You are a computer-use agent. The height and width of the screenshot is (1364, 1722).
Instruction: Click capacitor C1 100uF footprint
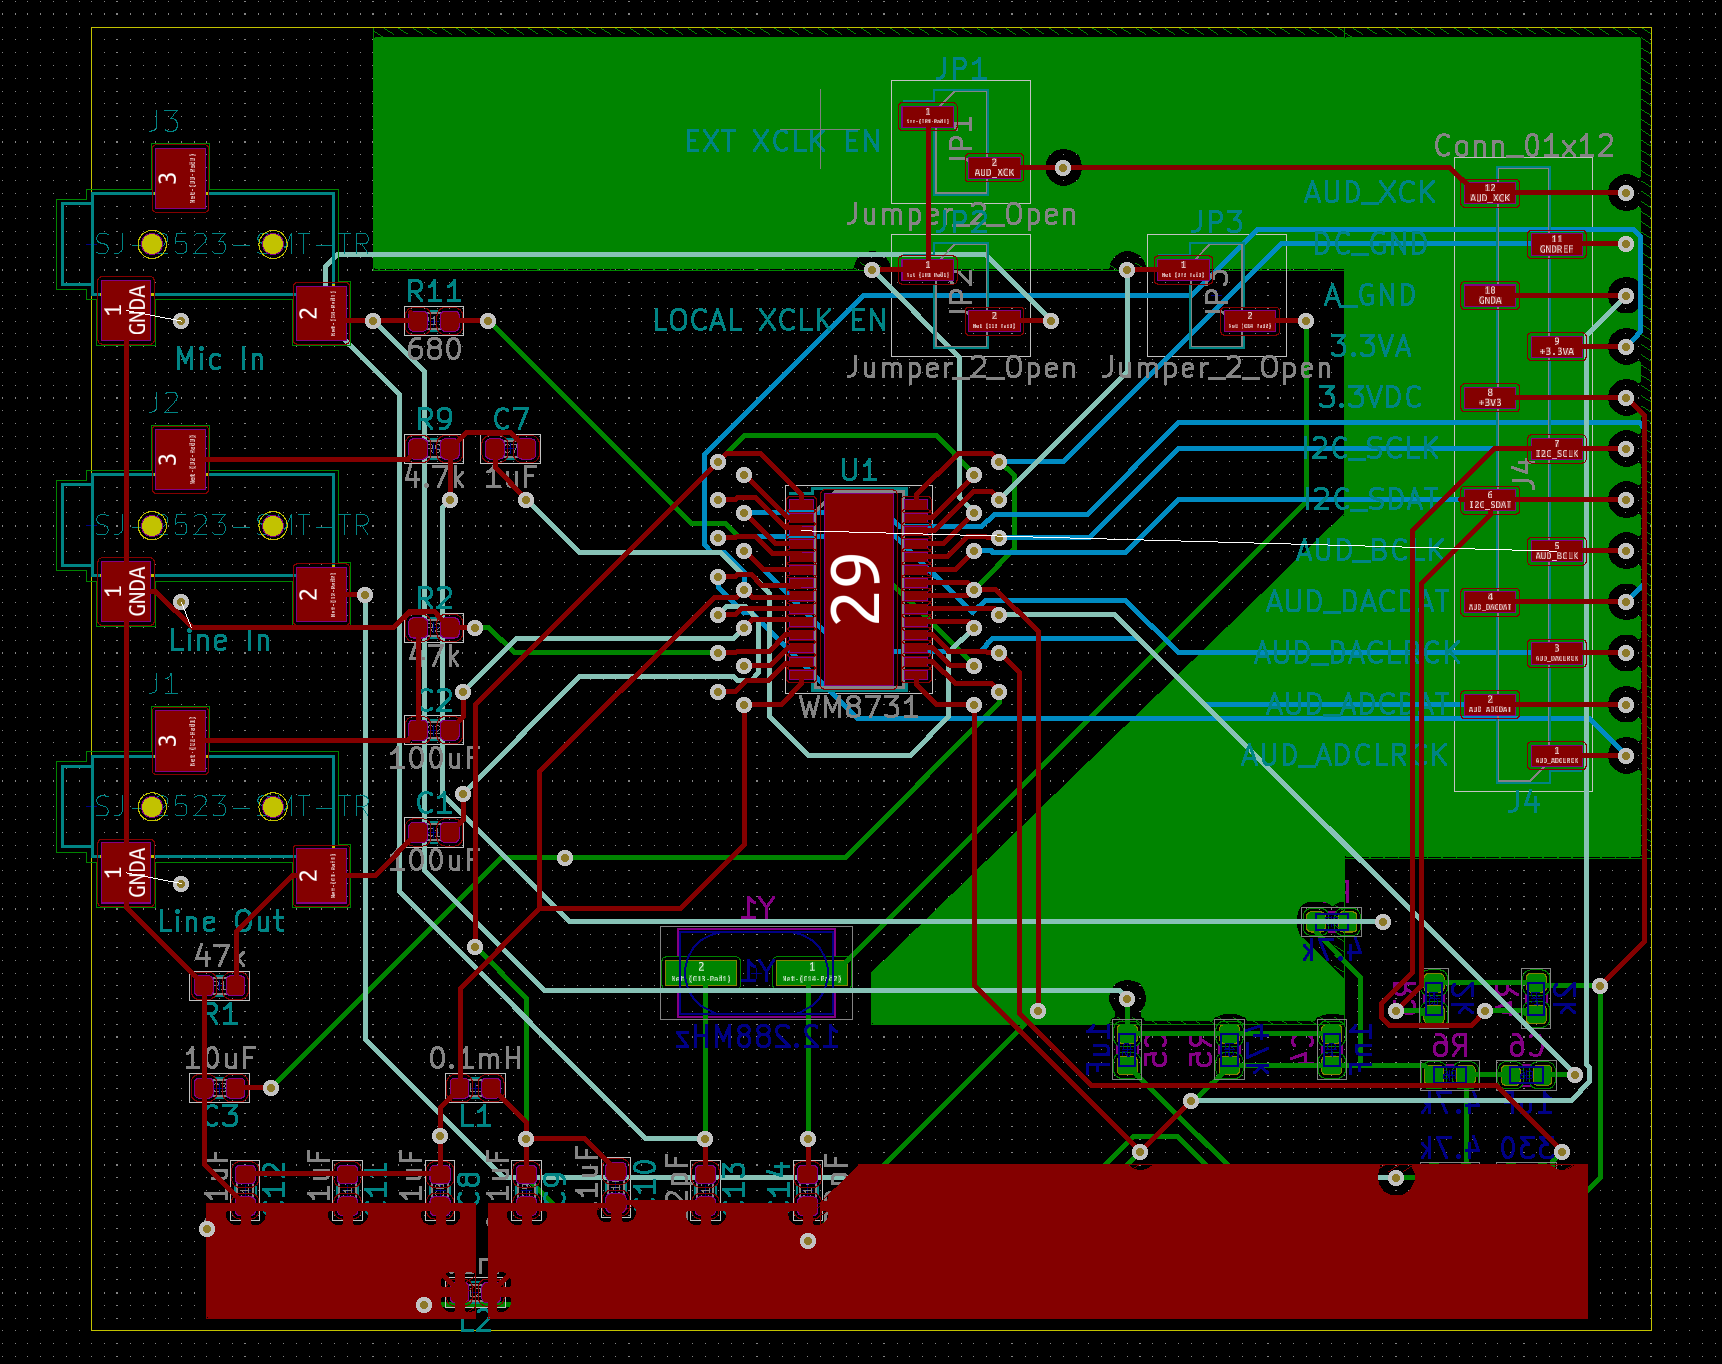[x=433, y=832]
